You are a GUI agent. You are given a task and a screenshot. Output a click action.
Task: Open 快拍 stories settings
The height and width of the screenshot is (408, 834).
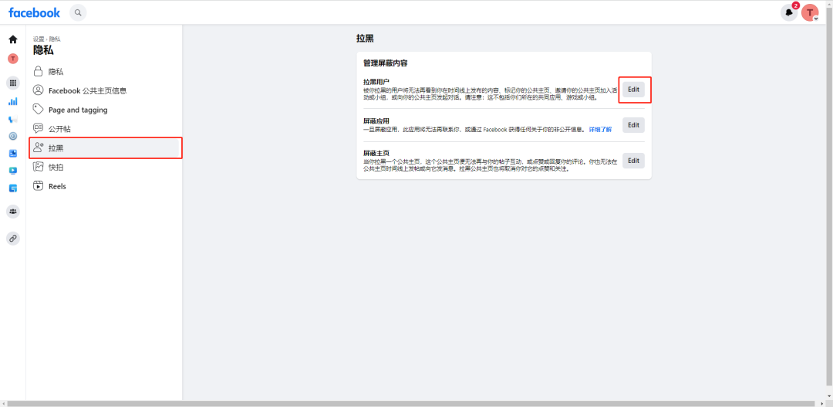(56, 167)
